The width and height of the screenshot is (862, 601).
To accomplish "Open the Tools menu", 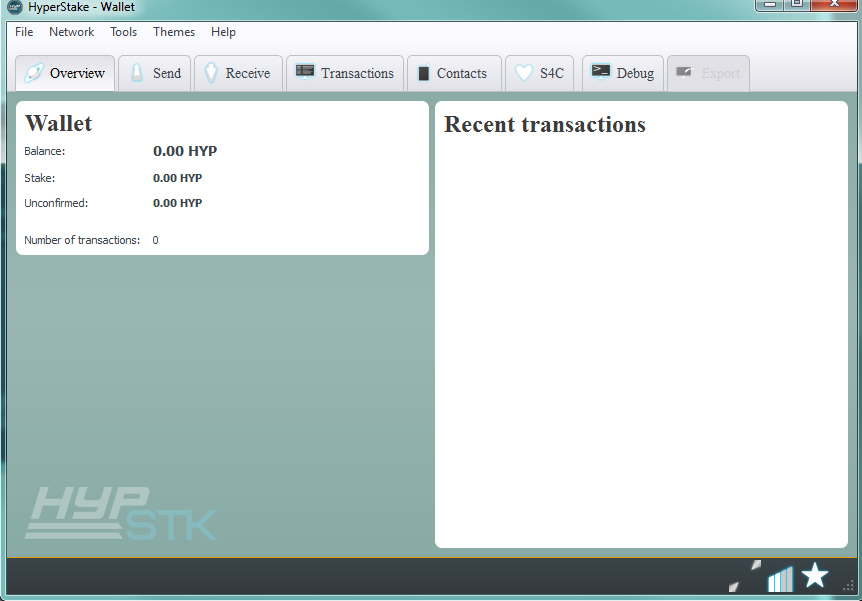I will coord(123,32).
